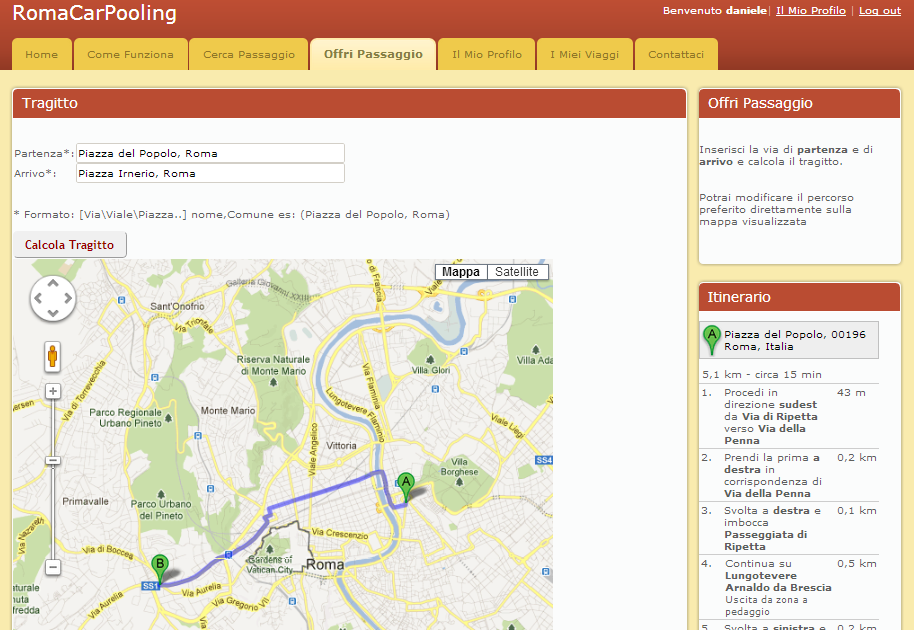This screenshot has height=630, width=914.
Task: Click the tree icon below Villa Borghese
Action: click(x=459, y=482)
